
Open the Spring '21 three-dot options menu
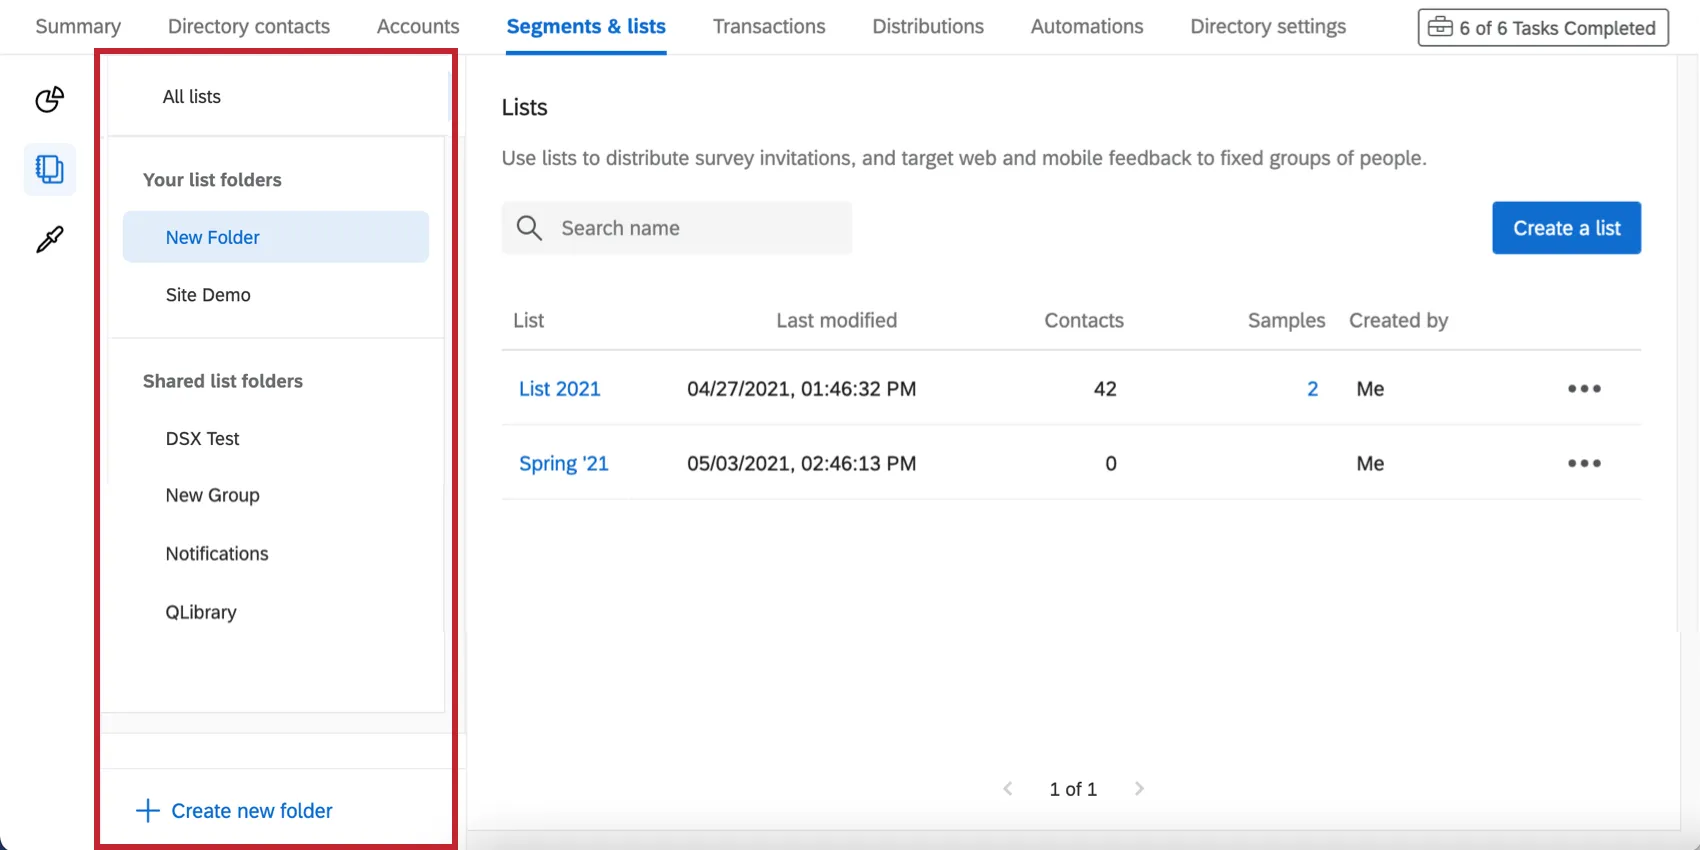click(x=1584, y=463)
